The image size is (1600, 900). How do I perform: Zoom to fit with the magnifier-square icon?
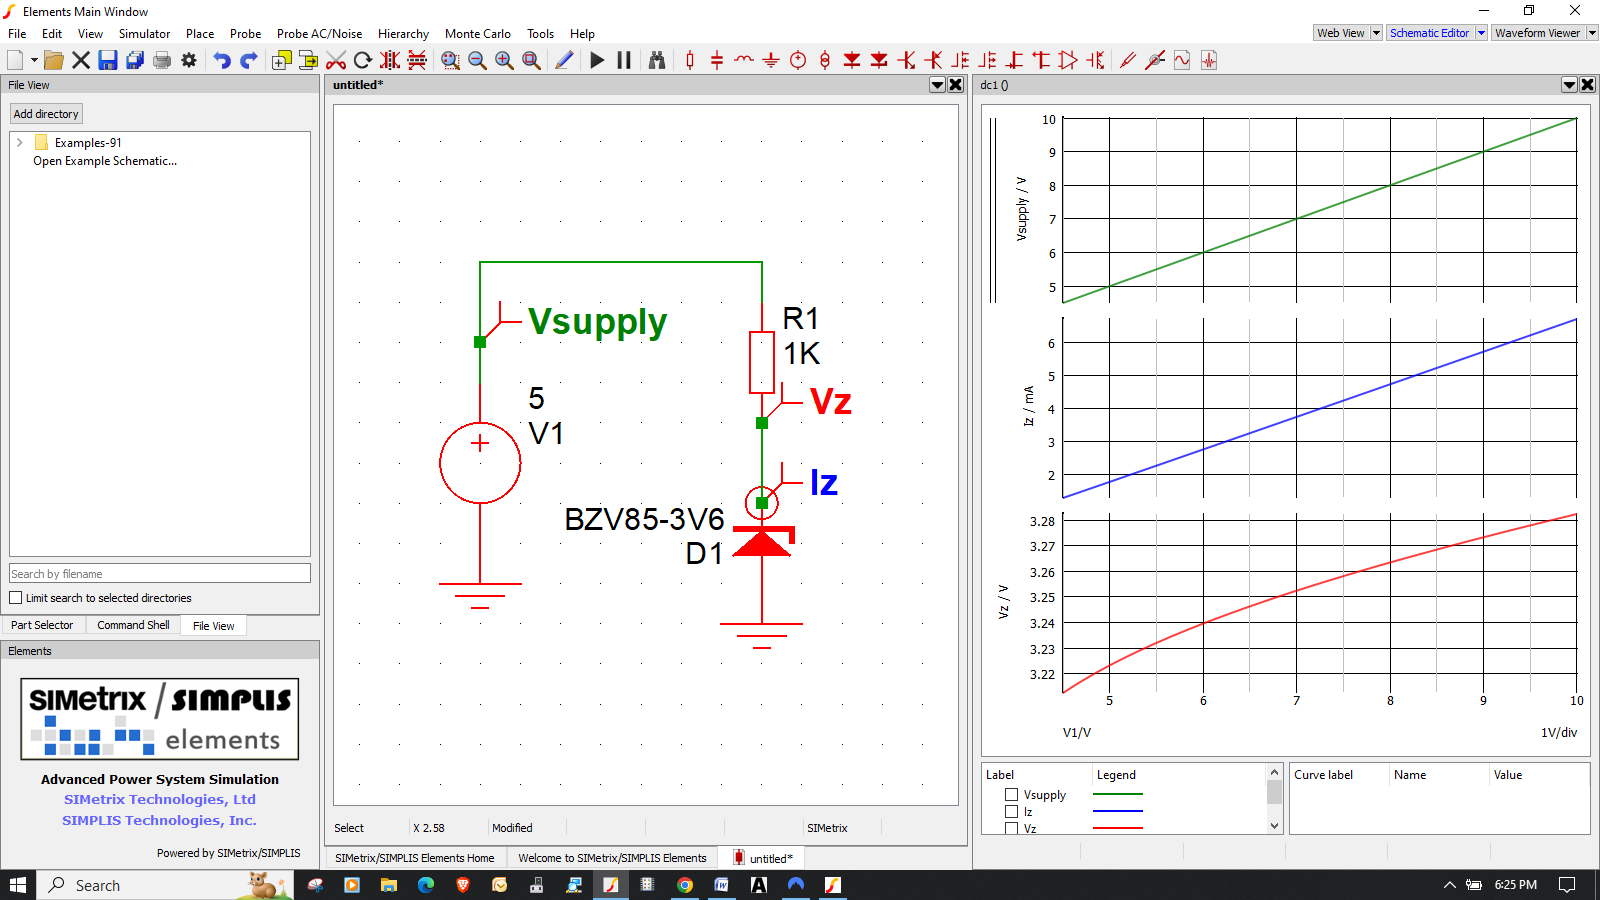(532, 60)
